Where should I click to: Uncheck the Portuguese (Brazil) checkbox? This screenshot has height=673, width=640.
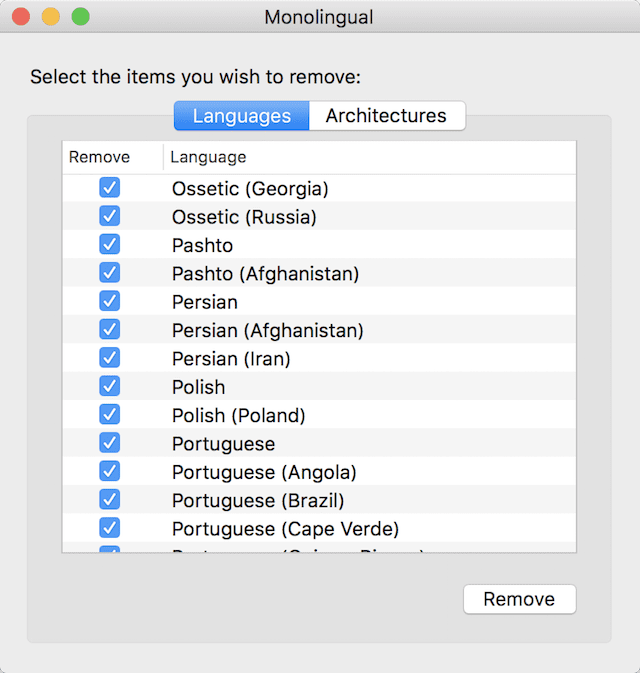point(110,500)
